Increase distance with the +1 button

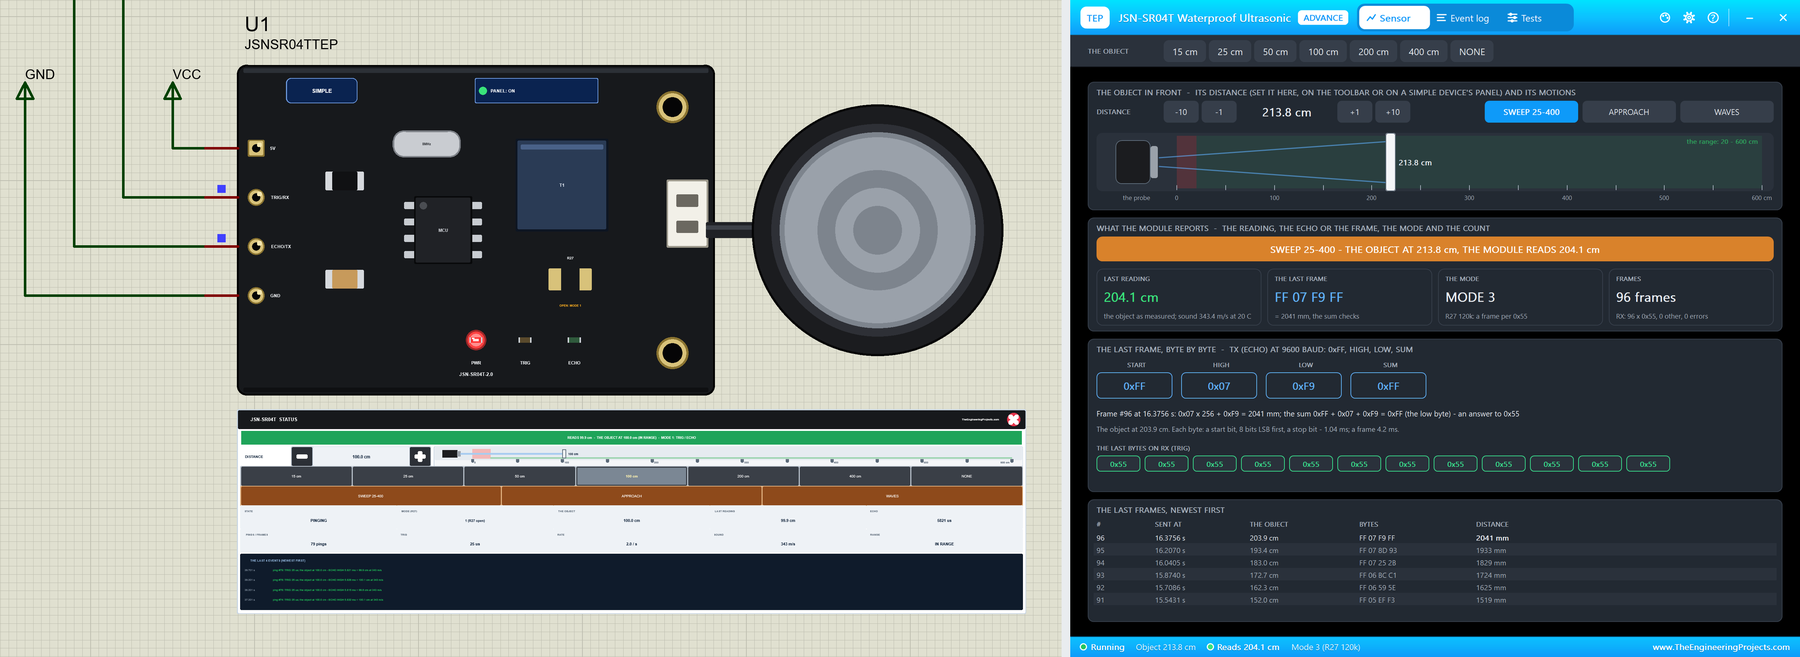click(x=1354, y=112)
